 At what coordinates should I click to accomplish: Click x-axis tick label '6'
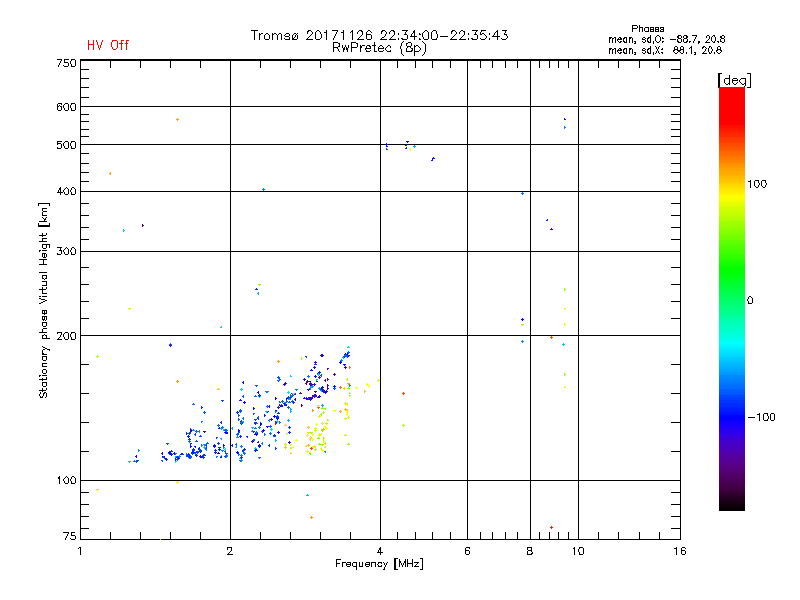click(467, 551)
